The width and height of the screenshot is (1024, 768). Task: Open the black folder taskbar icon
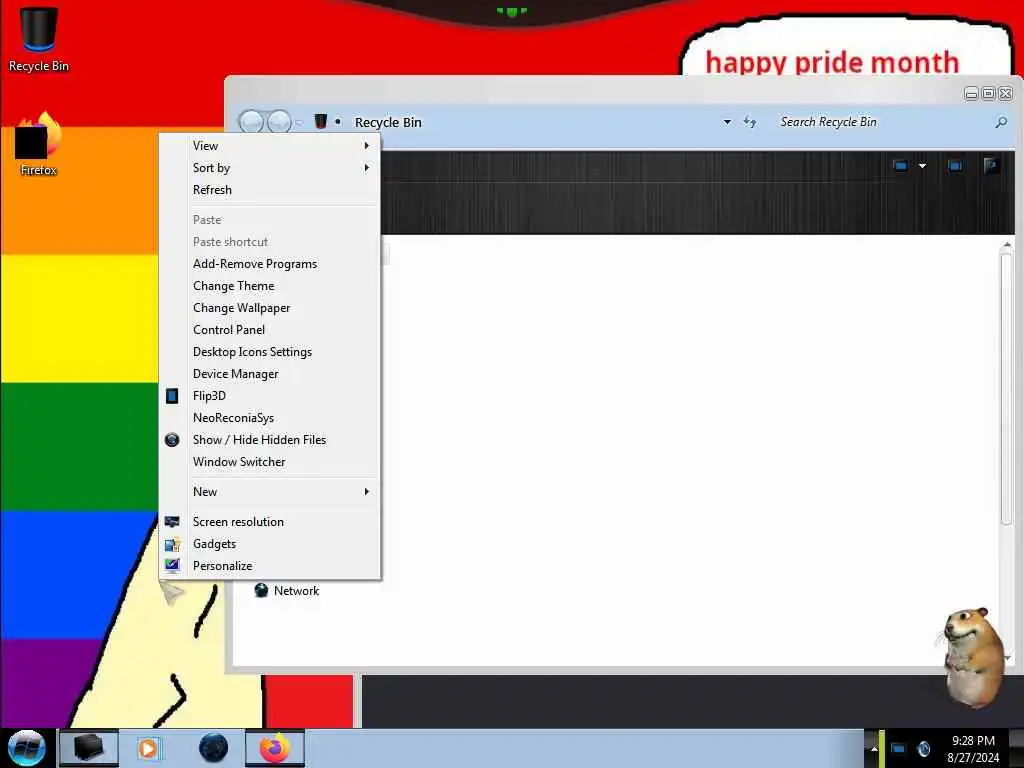(x=88, y=748)
